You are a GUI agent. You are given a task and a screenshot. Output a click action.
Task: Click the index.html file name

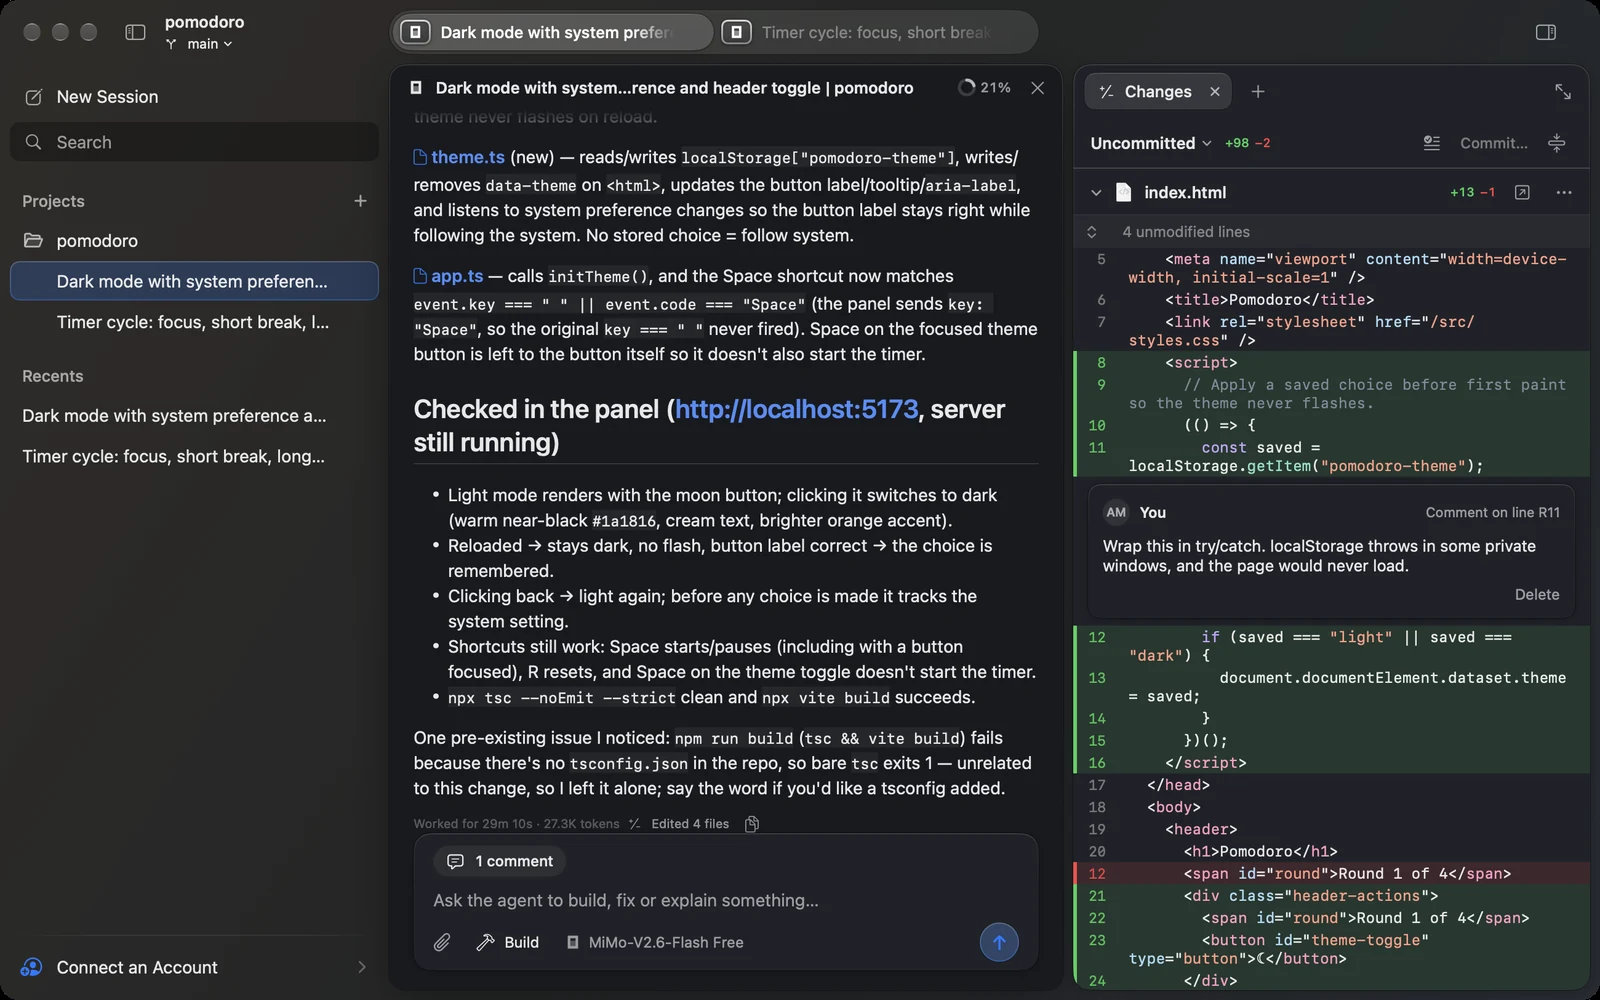1185,192
